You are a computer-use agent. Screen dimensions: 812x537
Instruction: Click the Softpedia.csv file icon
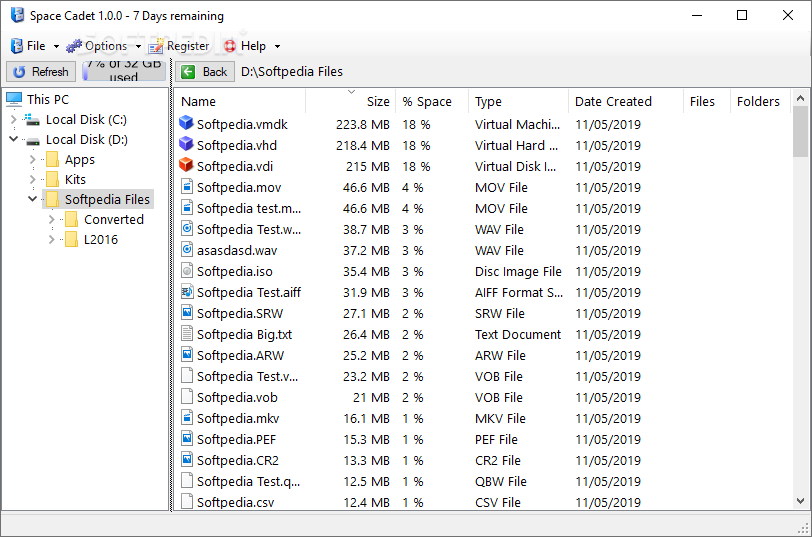[187, 501]
